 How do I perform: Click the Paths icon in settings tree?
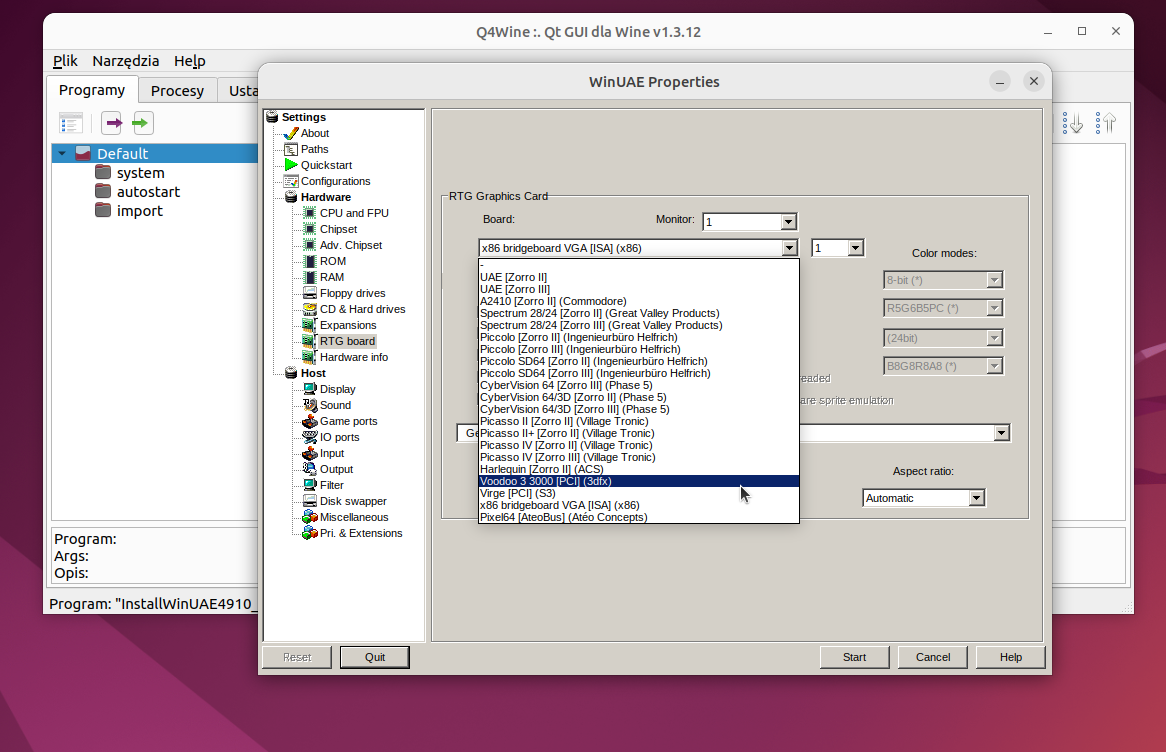tap(292, 150)
